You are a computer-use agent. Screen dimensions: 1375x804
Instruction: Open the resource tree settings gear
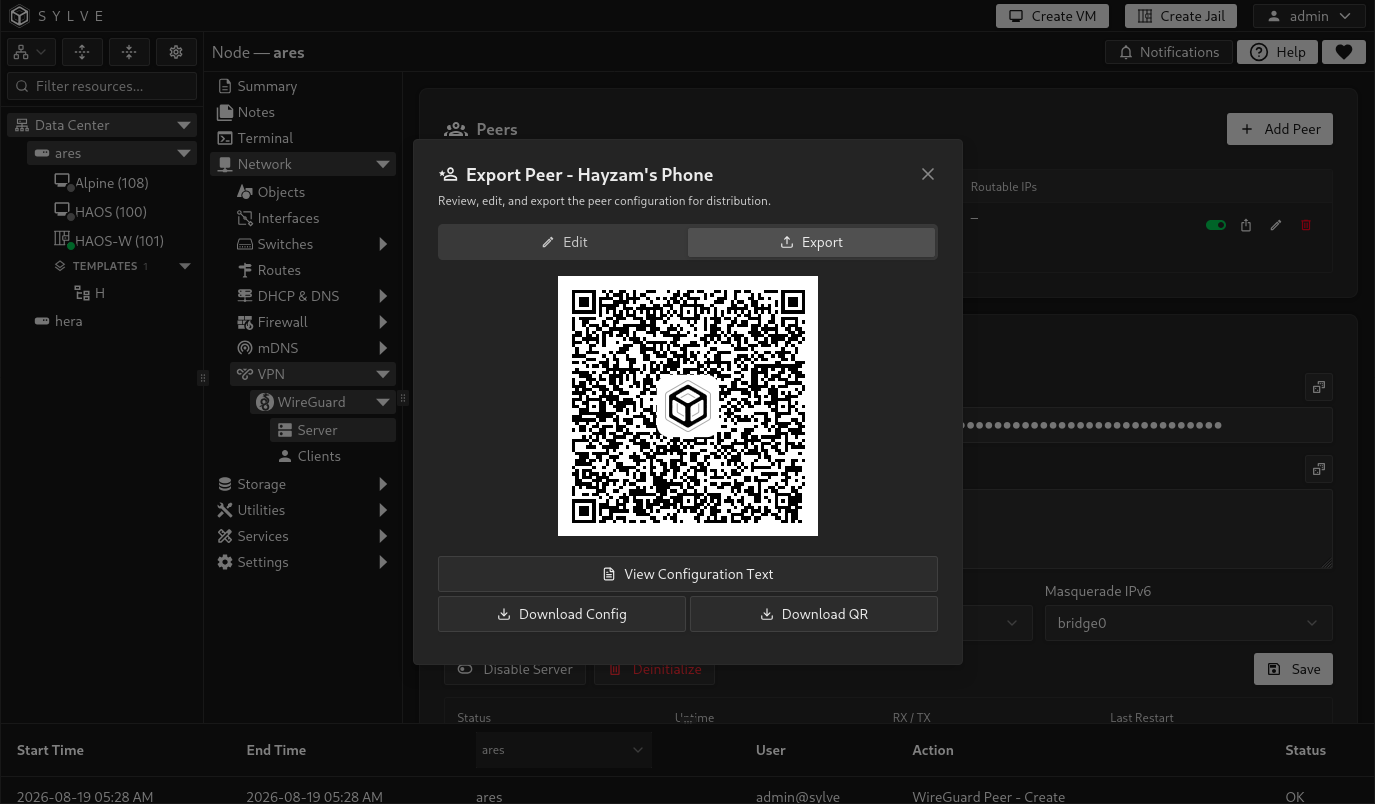176,52
